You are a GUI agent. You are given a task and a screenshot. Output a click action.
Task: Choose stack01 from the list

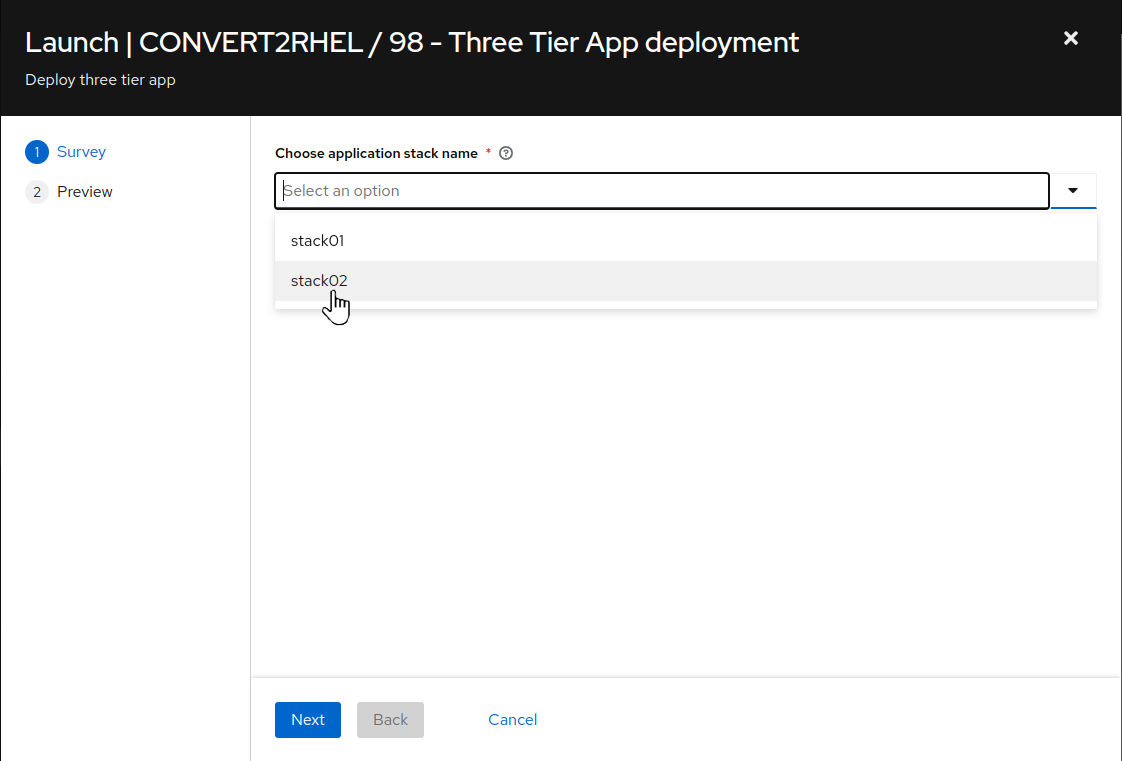[x=686, y=241]
